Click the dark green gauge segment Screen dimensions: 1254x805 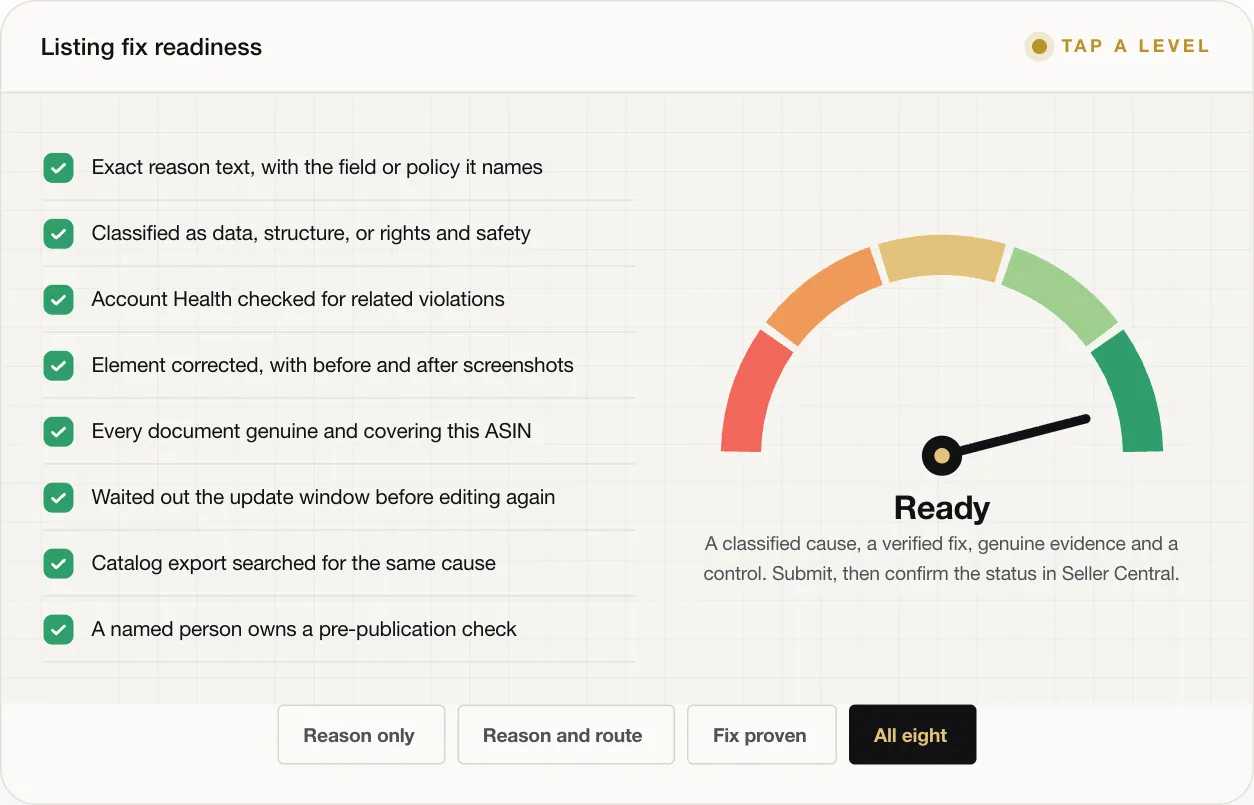point(1131,392)
